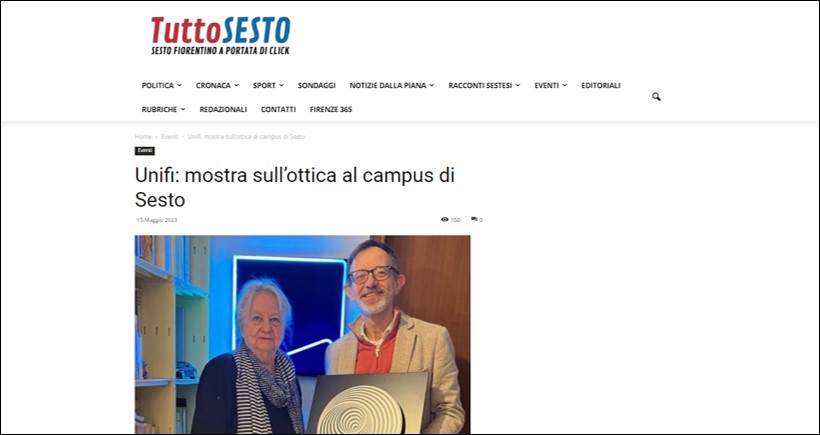Open the Editoriali menu item
This screenshot has height=435, width=820.
tap(601, 85)
